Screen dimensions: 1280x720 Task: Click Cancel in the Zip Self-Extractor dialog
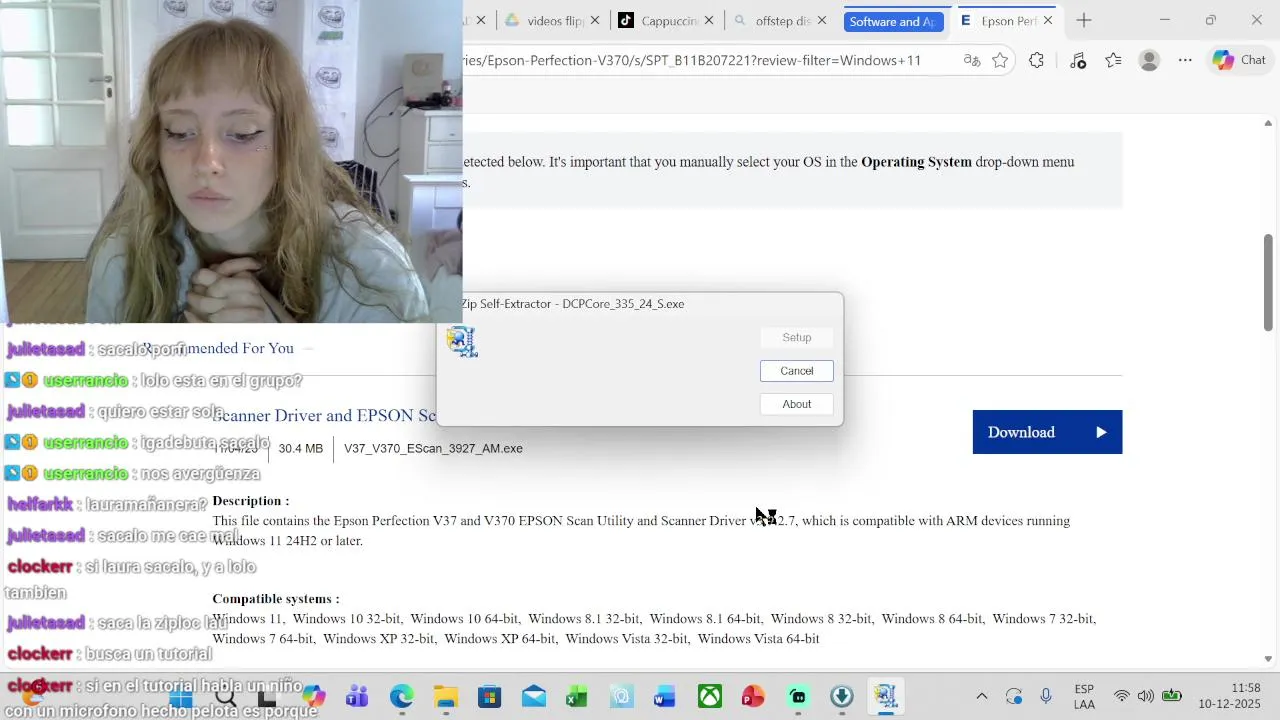[797, 371]
